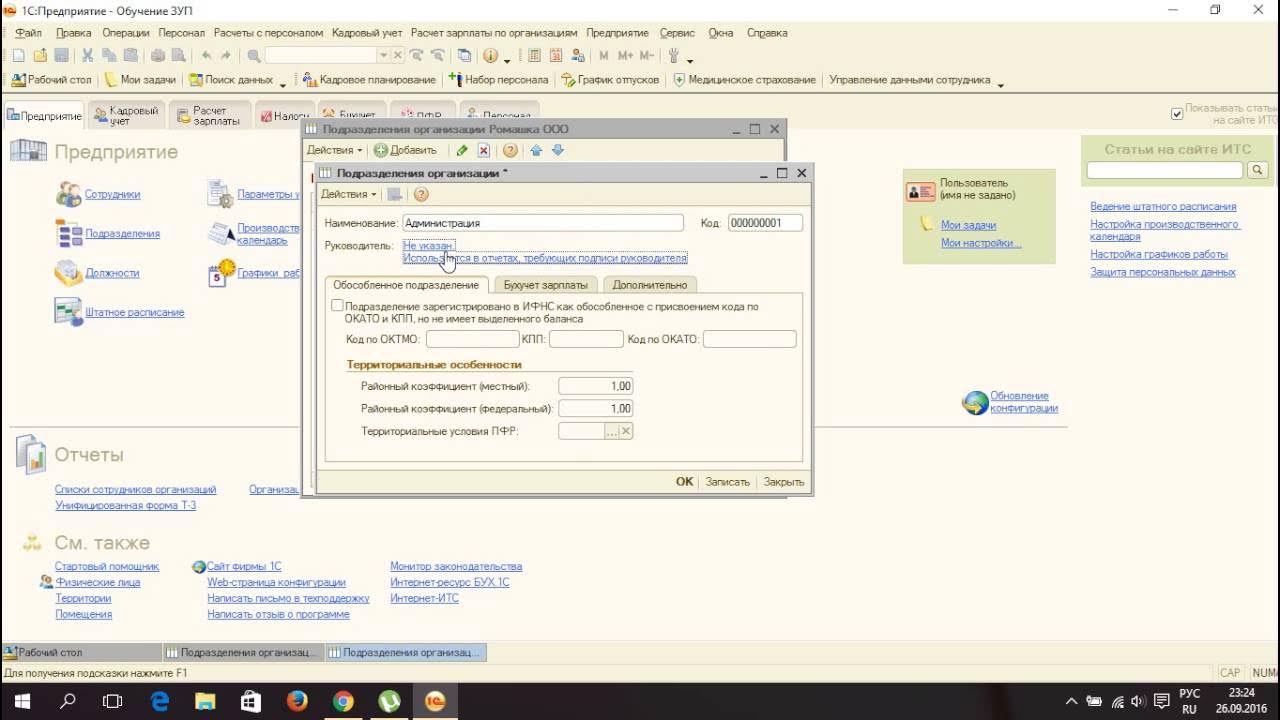
Task: Click the M+ memory button
Action: click(x=626, y=56)
